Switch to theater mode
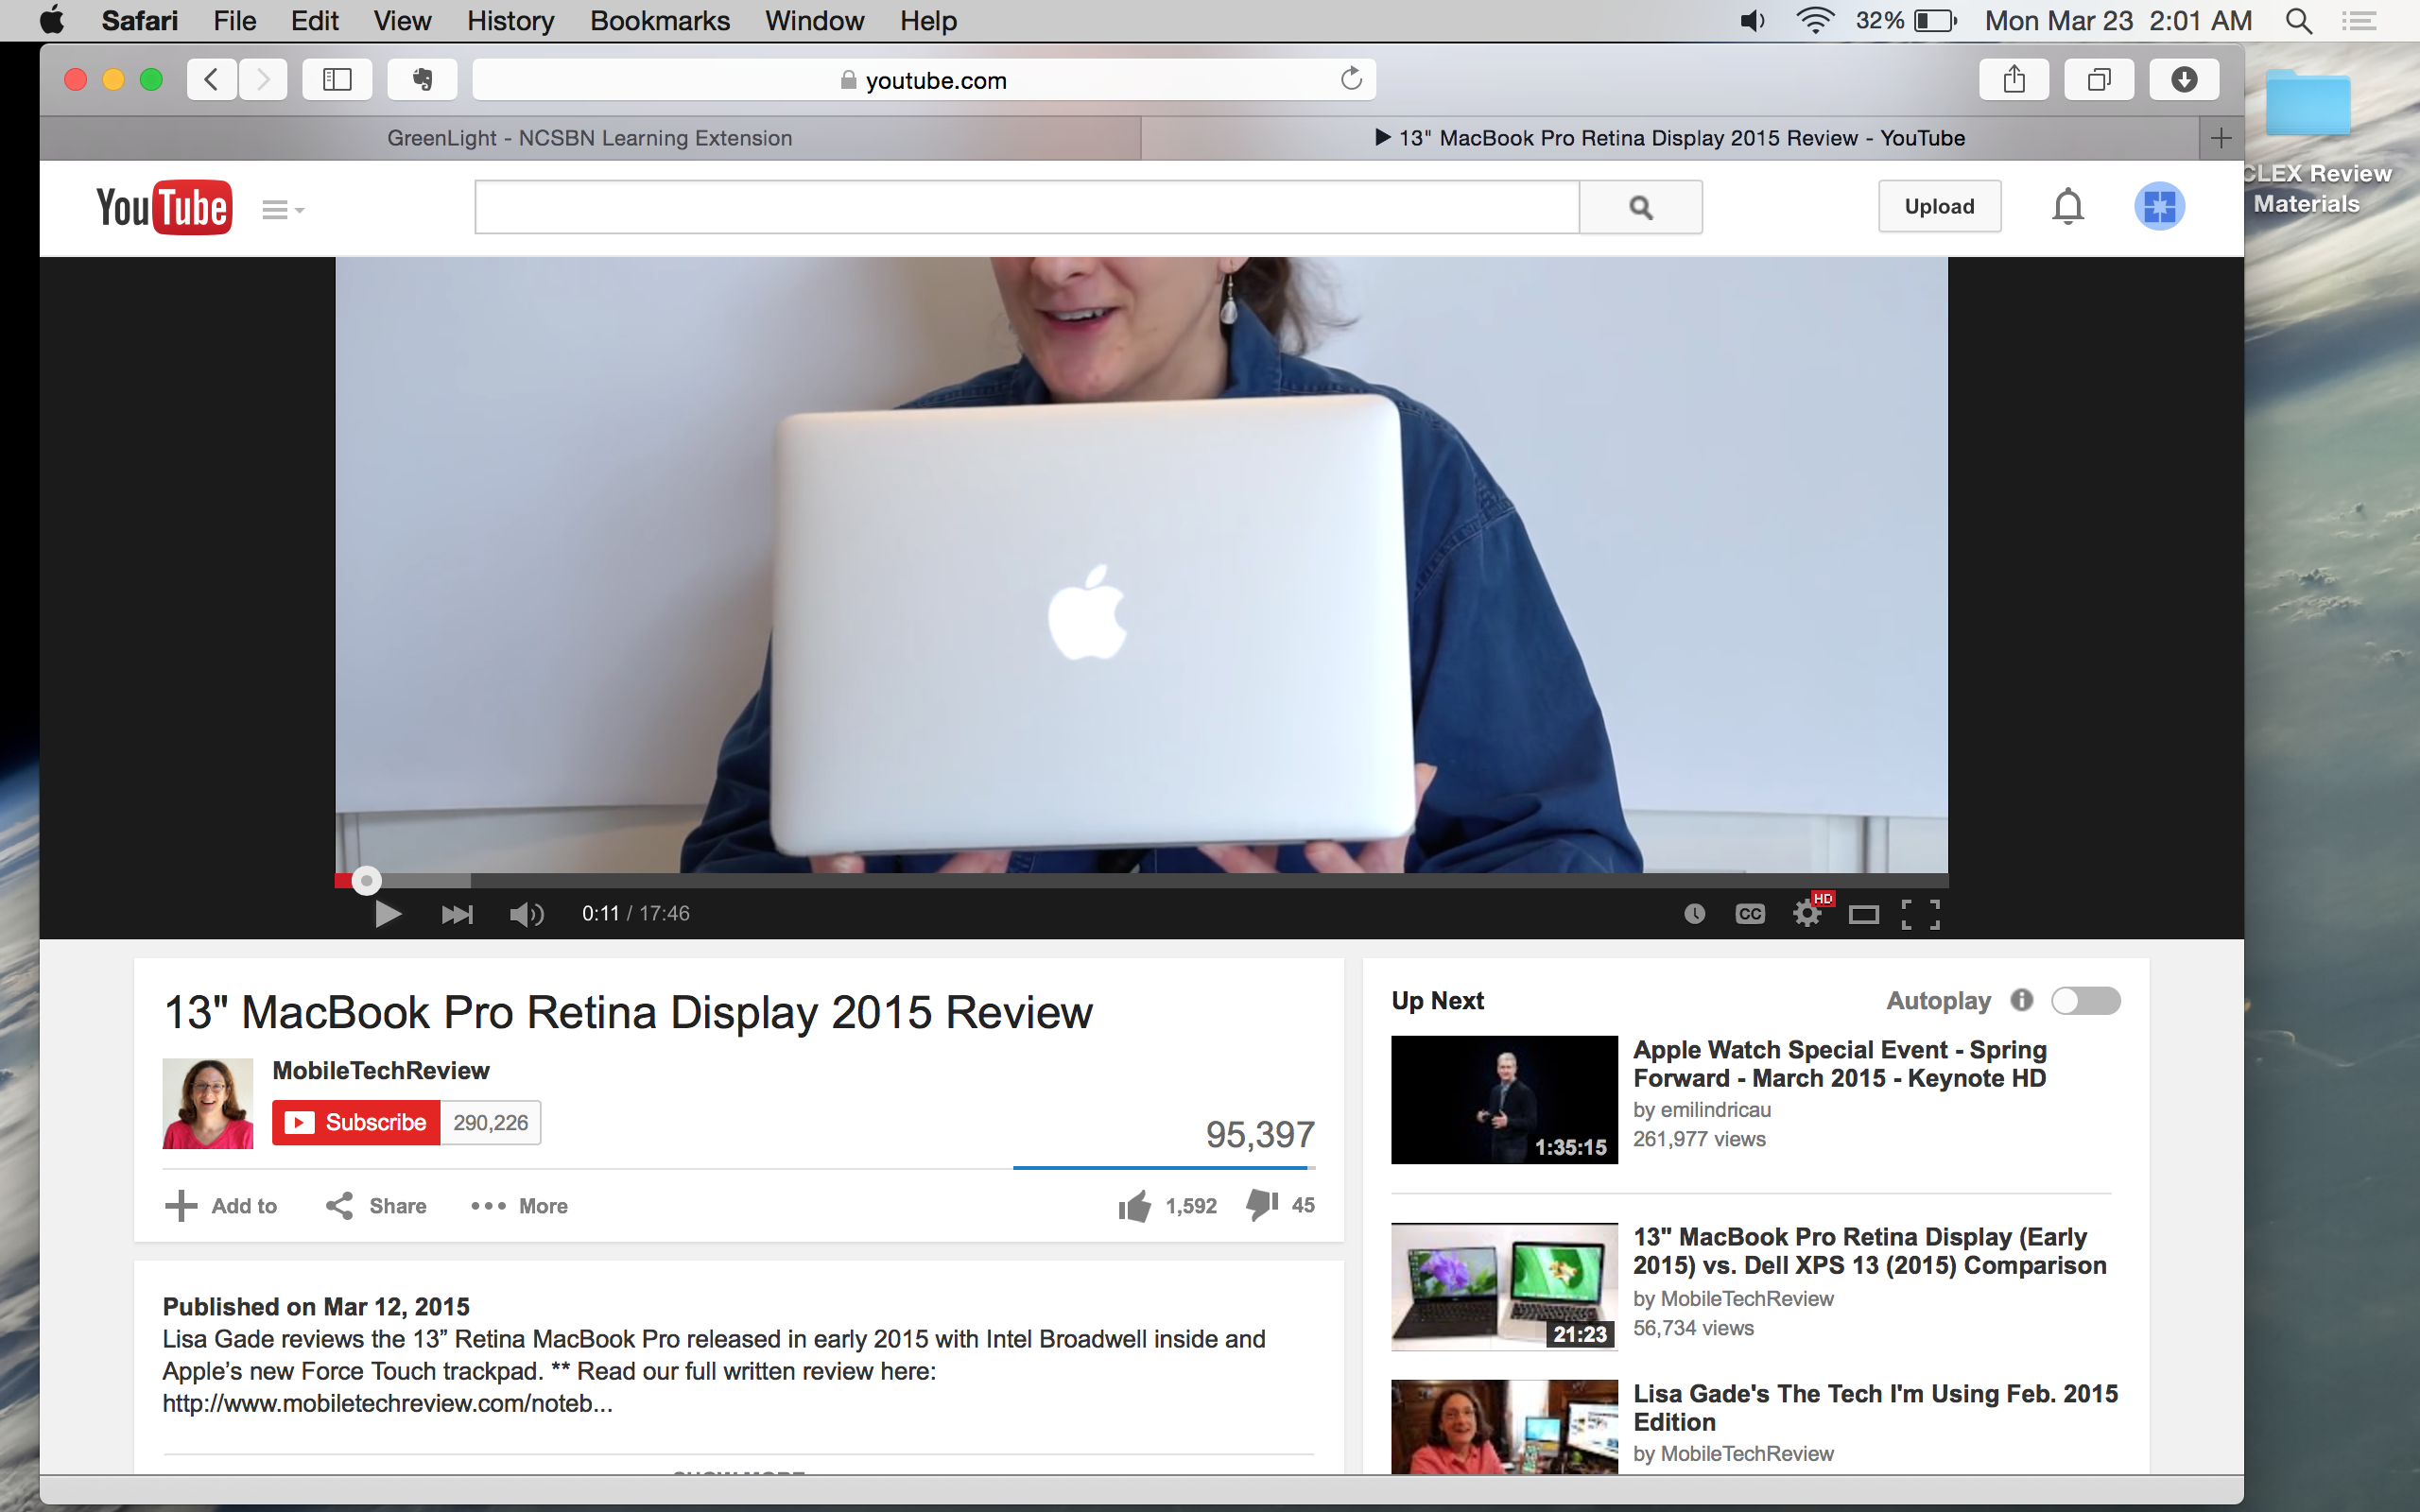2420x1512 pixels. point(1864,913)
